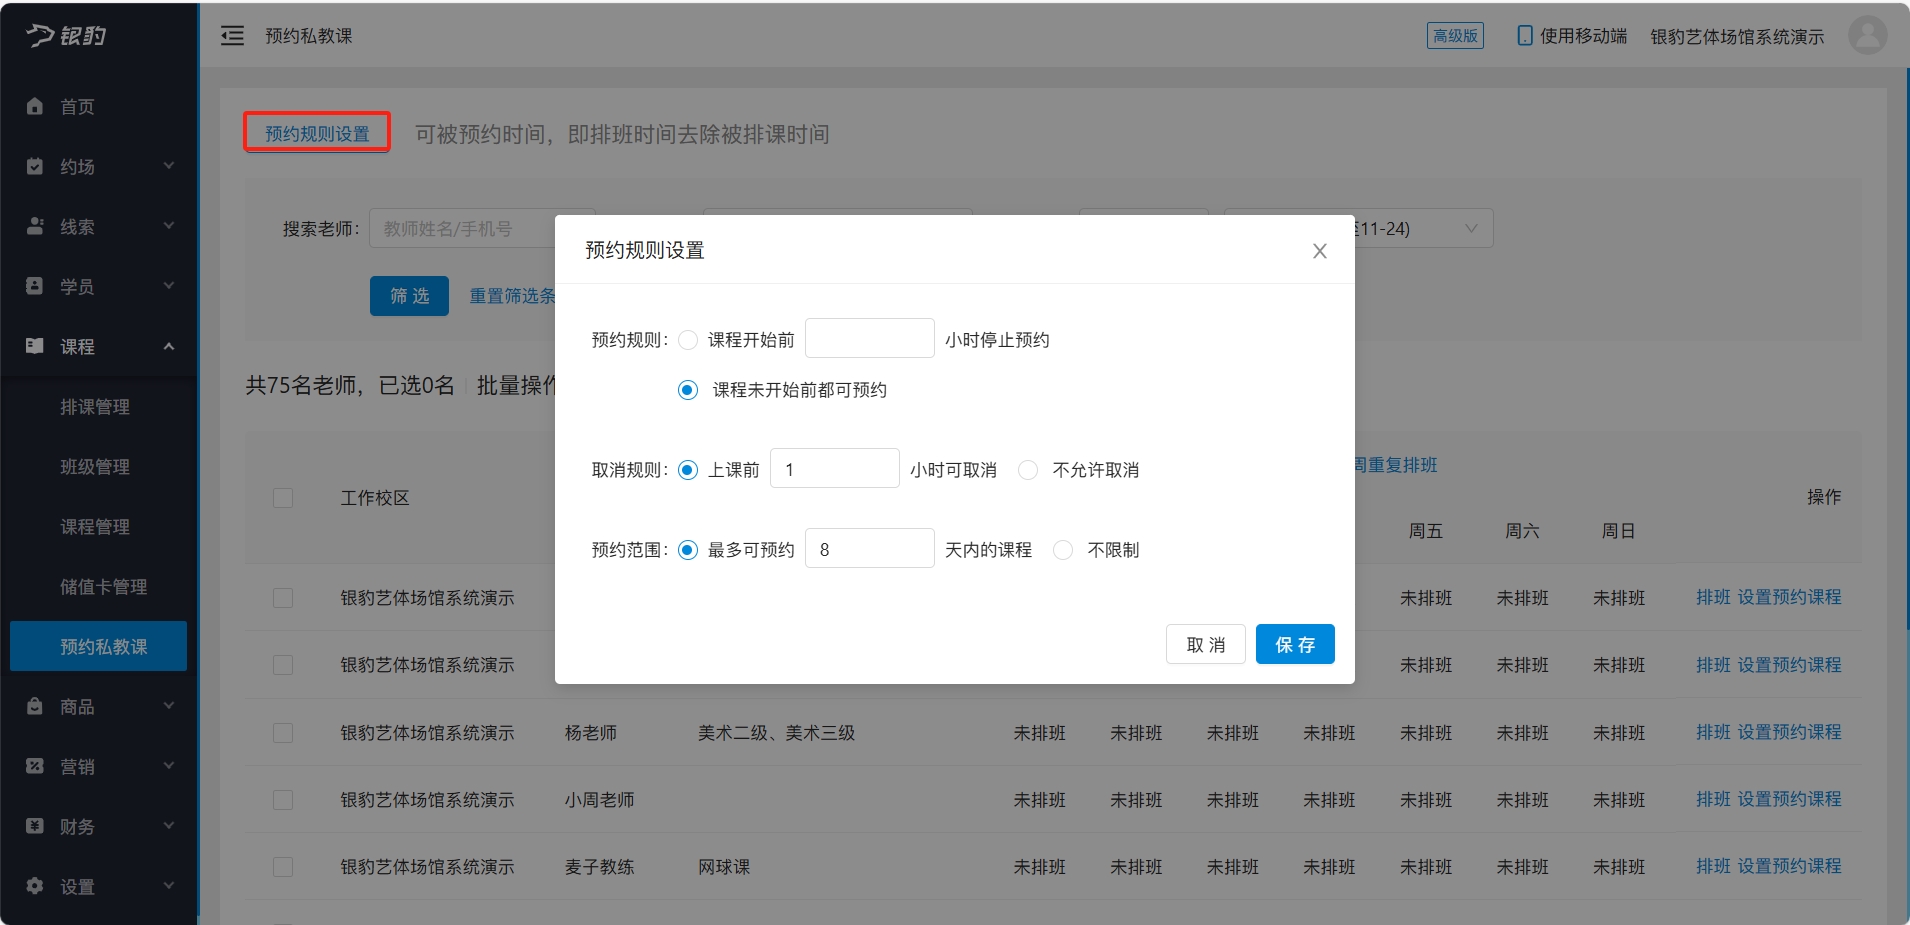
Task: Open 排课管理 in the sidebar
Action: pos(95,407)
